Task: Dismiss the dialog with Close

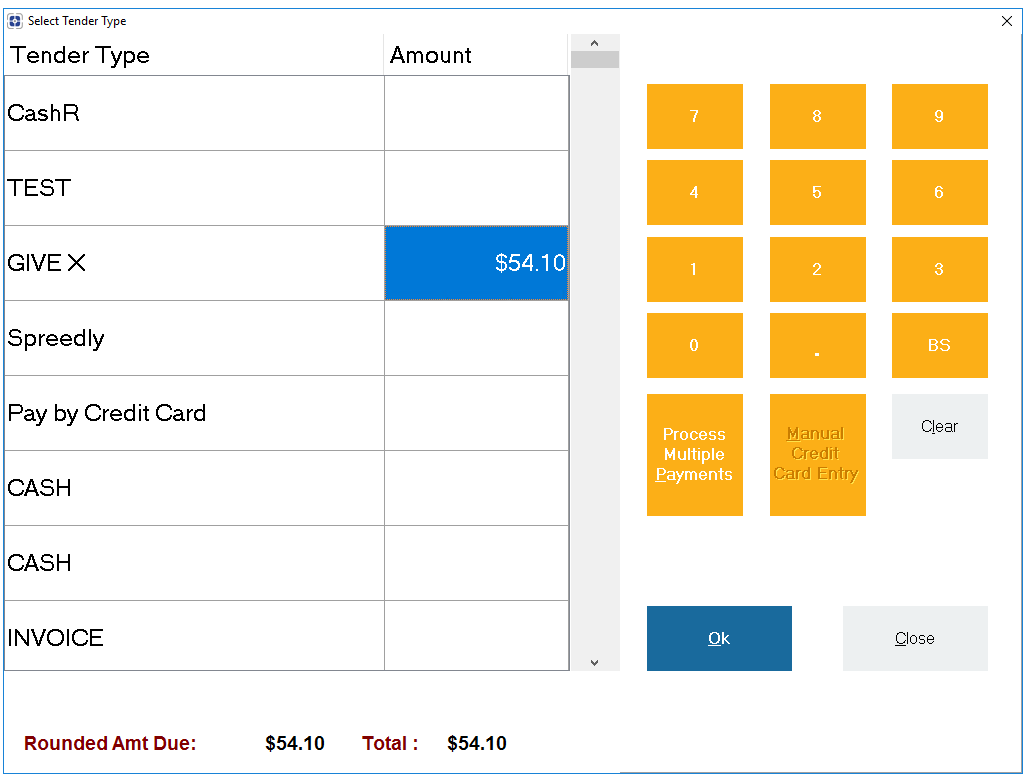Action: pos(914,638)
